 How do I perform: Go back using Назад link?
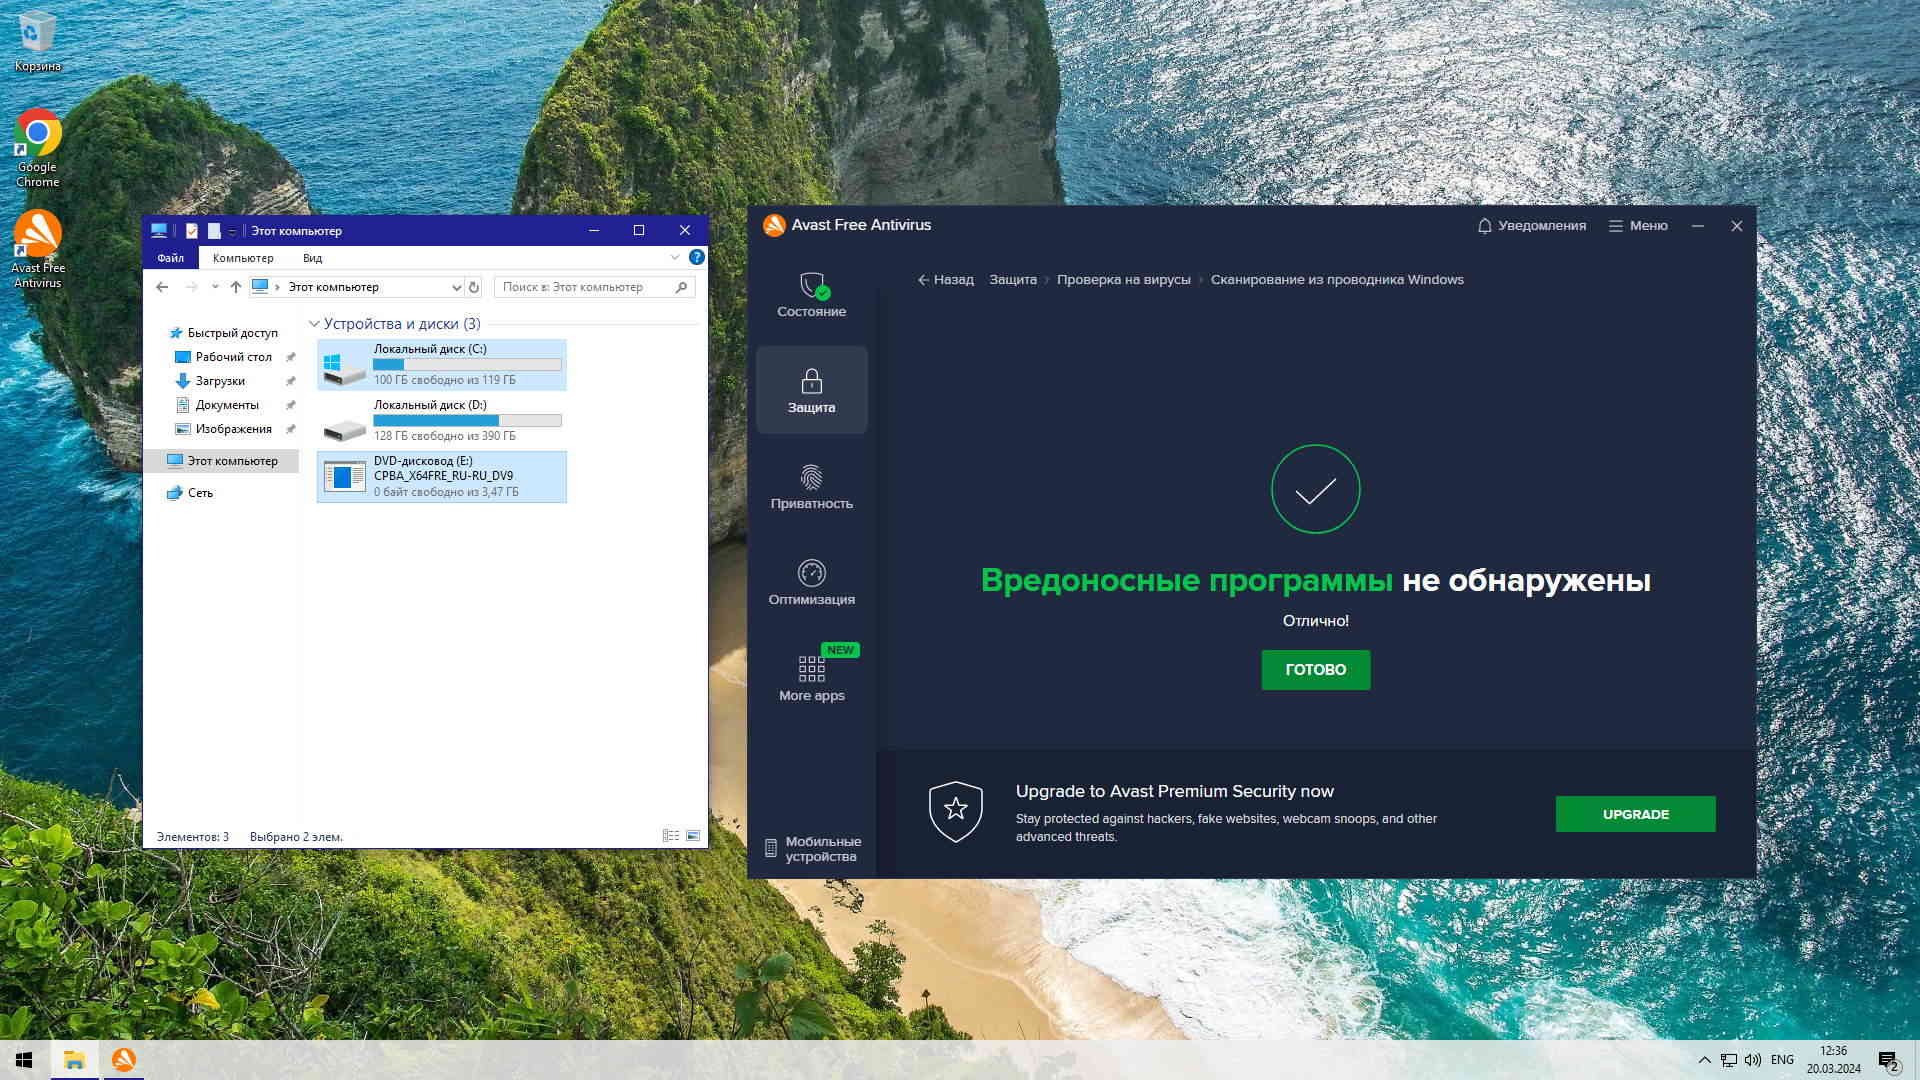point(945,280)
